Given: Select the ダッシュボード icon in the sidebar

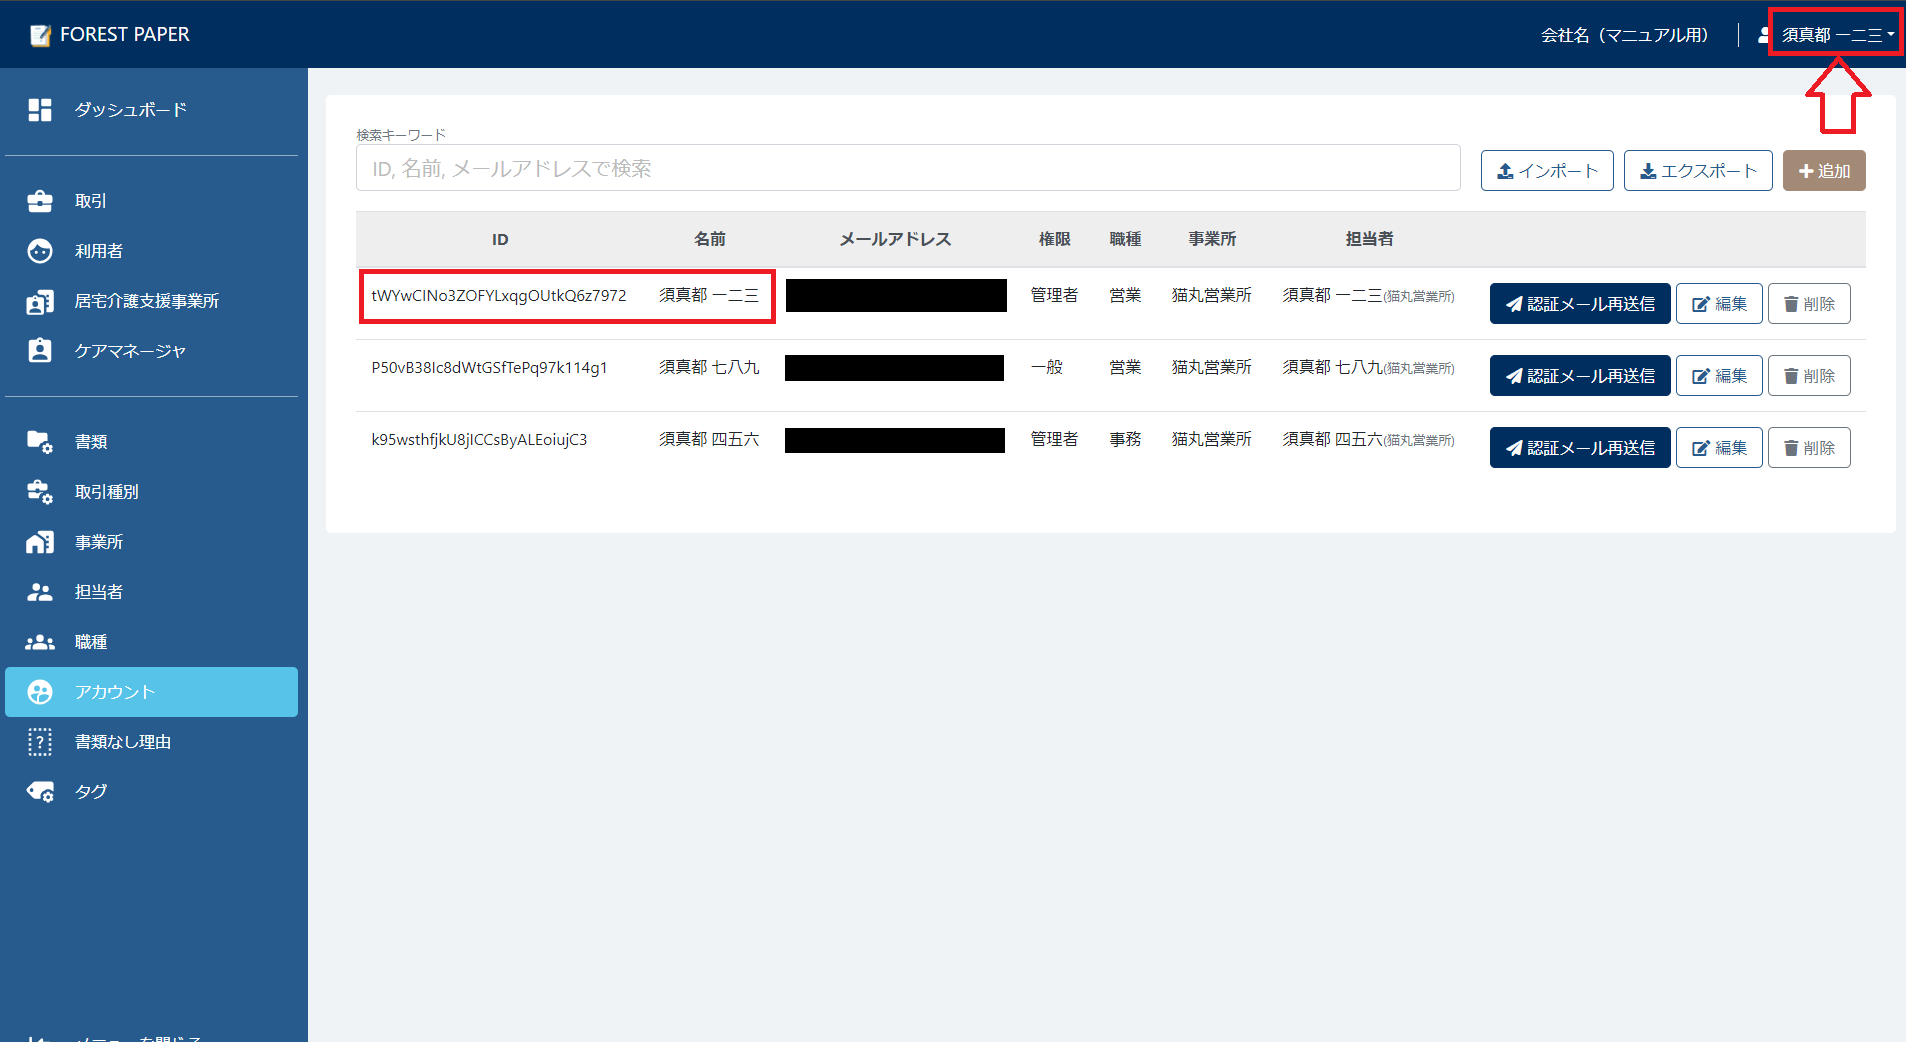Looking at the screenshot, I should (40, 110).
